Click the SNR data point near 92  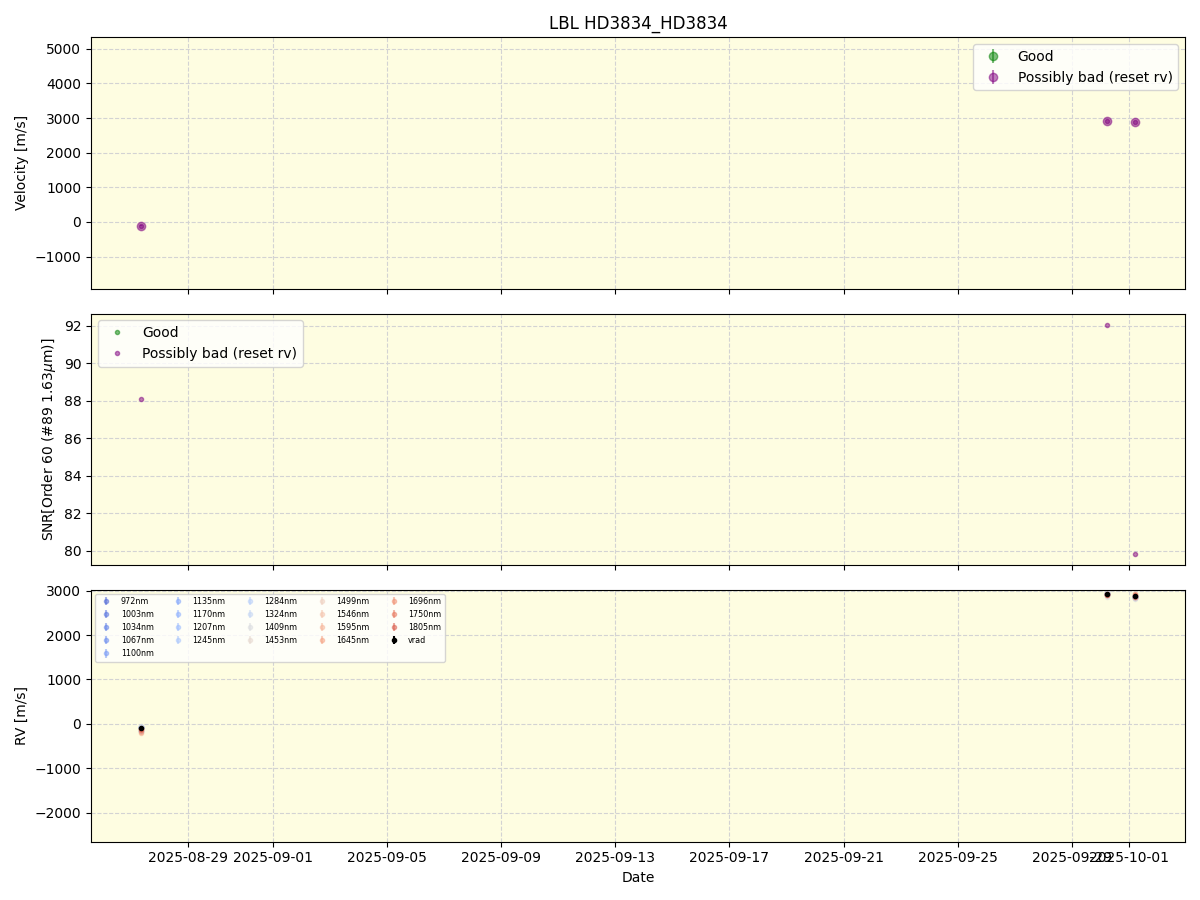(x=1107, y=325)
